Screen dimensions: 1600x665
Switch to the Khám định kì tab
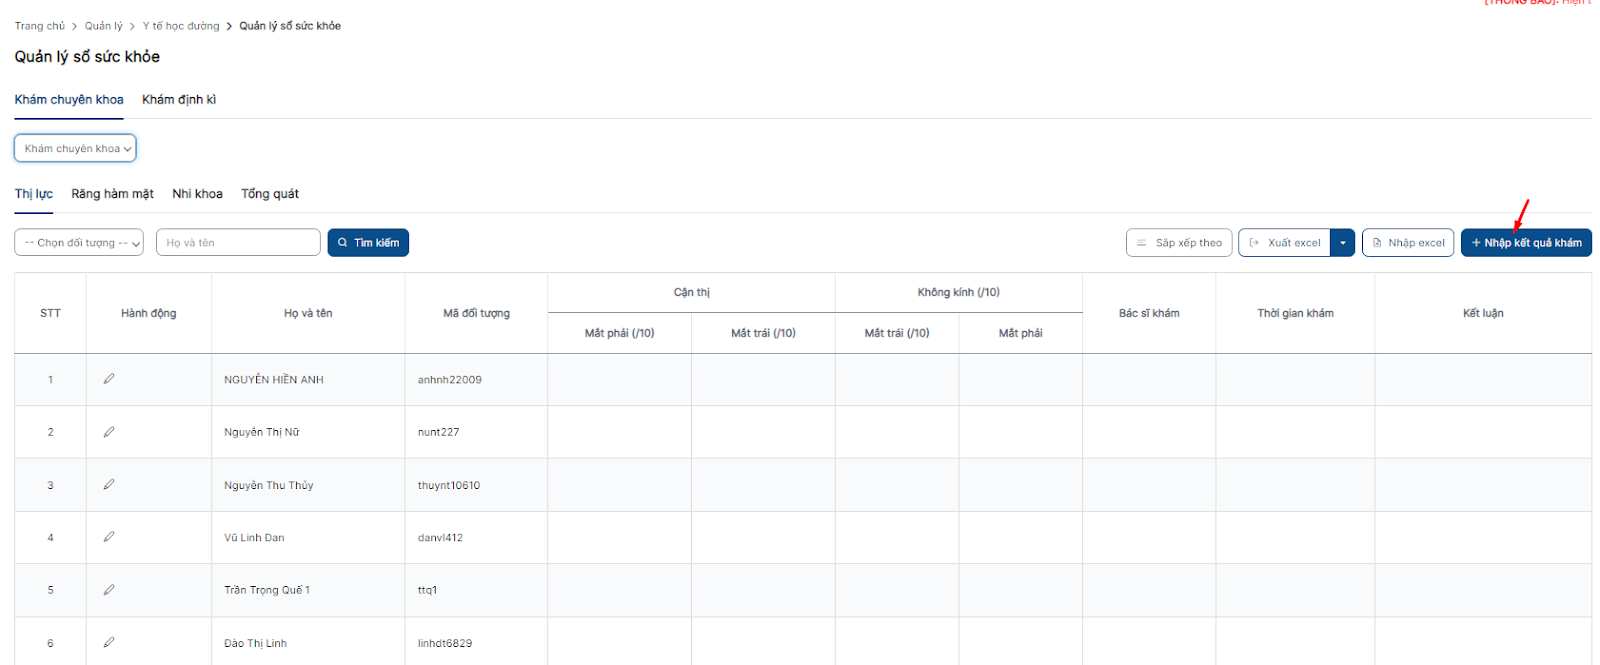tap(179, 100)
